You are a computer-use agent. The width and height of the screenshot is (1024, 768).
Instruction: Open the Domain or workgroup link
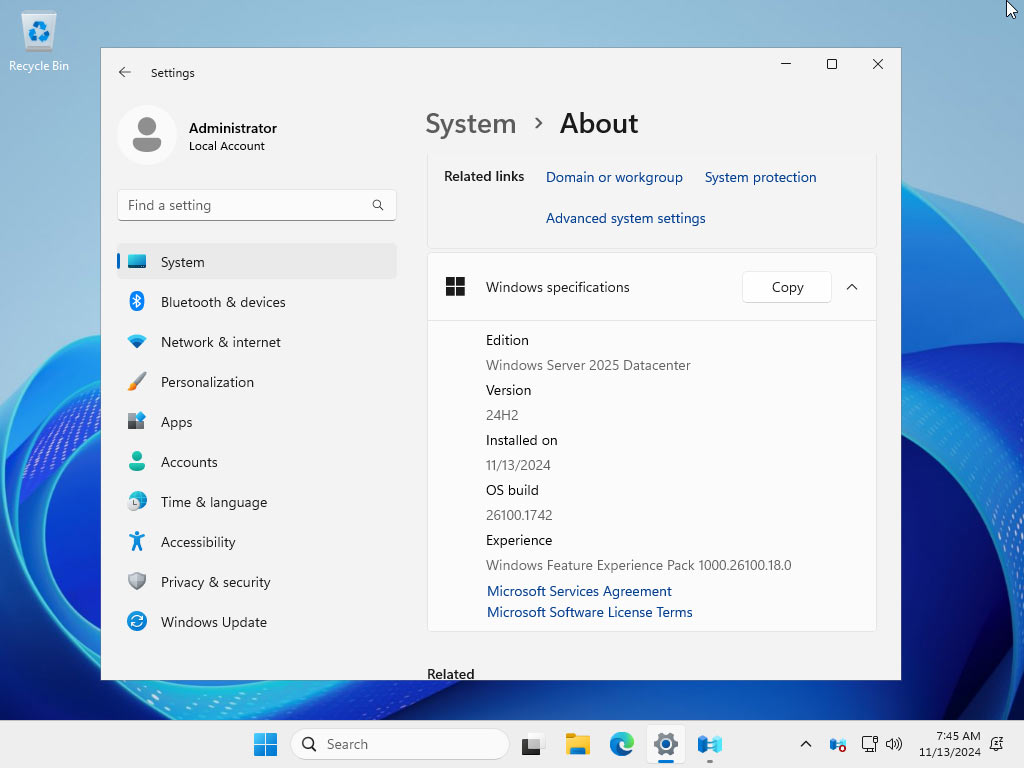(x=614, y=177)
